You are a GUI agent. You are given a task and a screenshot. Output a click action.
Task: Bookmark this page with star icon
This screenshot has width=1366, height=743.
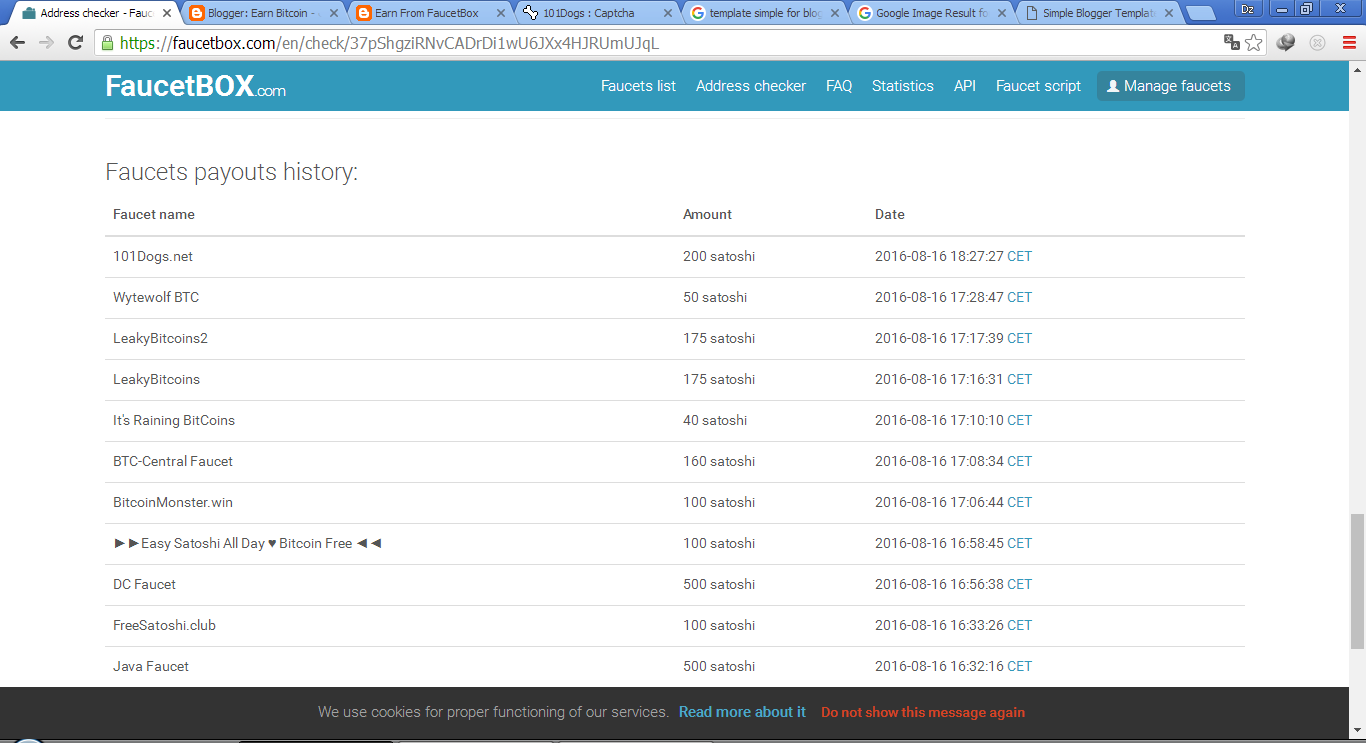(1254, 43)
